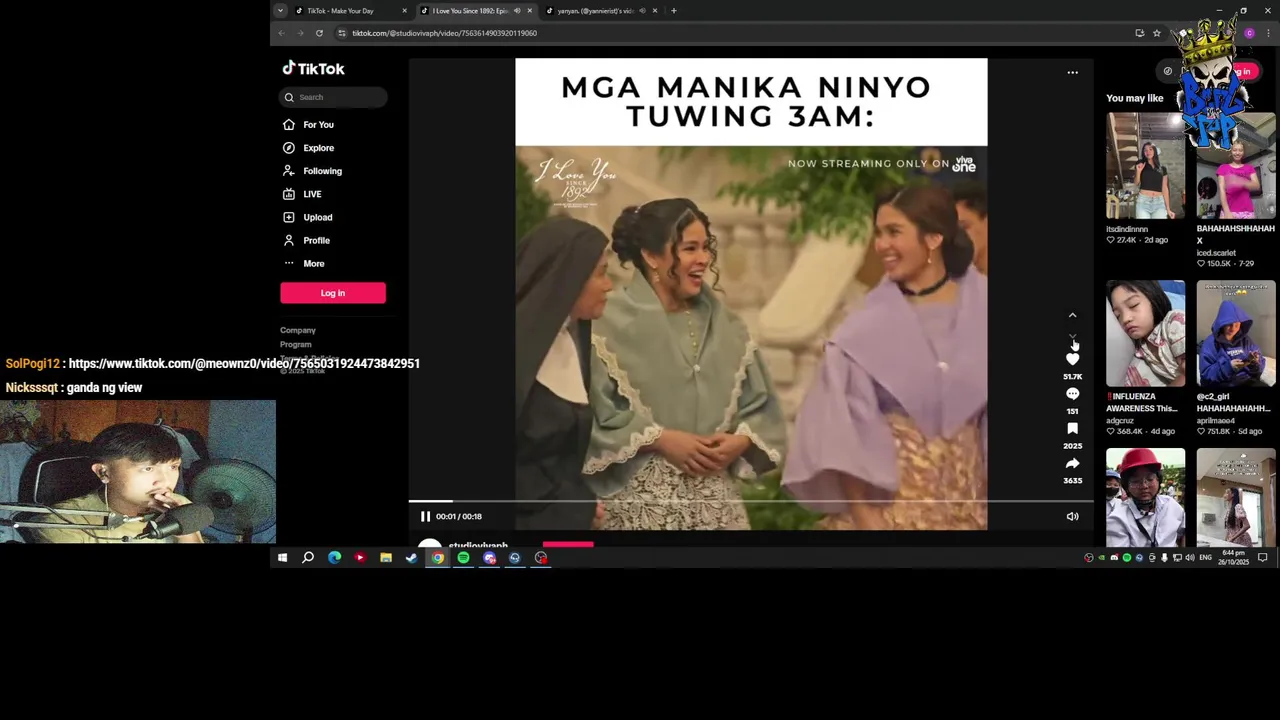
Task: Open red helmet video thumbnail
Action: tap(1145, 497)
